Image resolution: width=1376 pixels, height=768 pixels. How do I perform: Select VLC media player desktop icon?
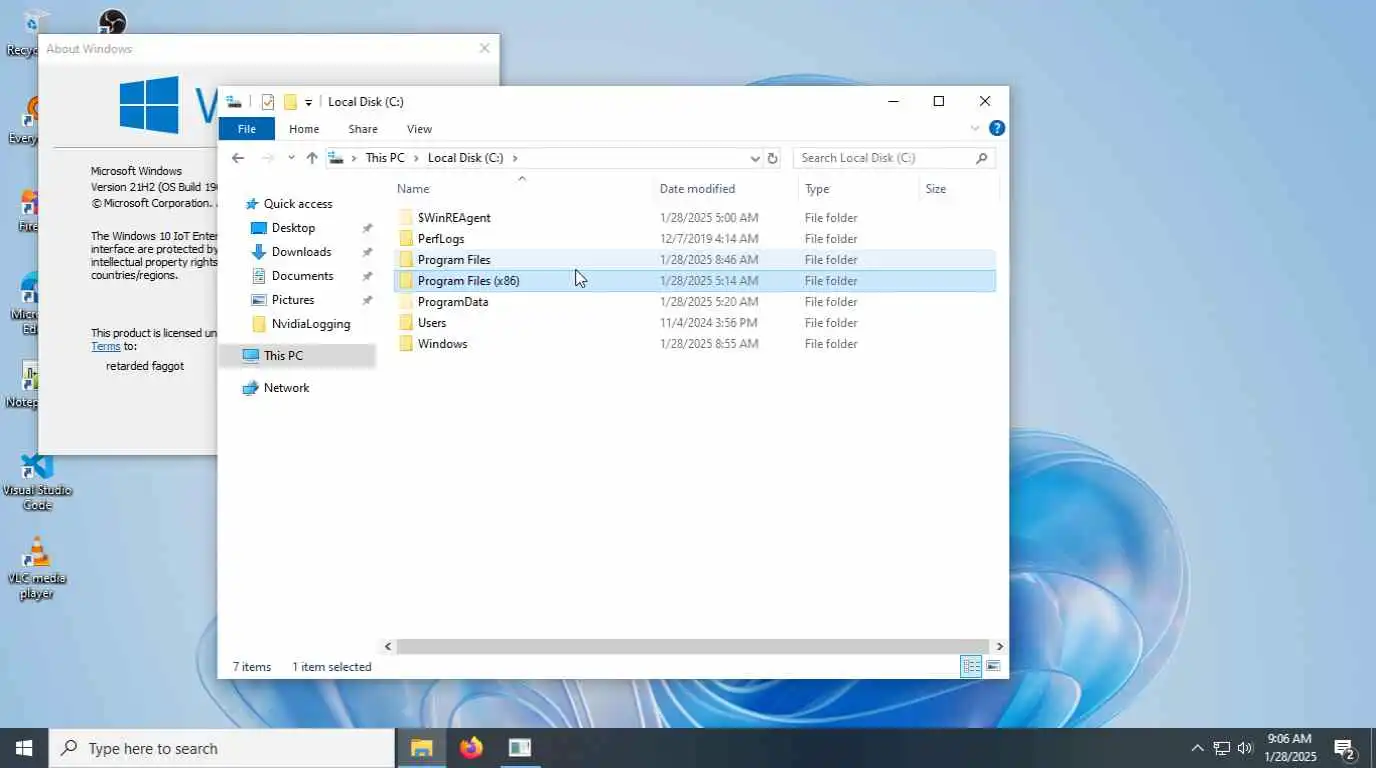click(x=37, y=569)
